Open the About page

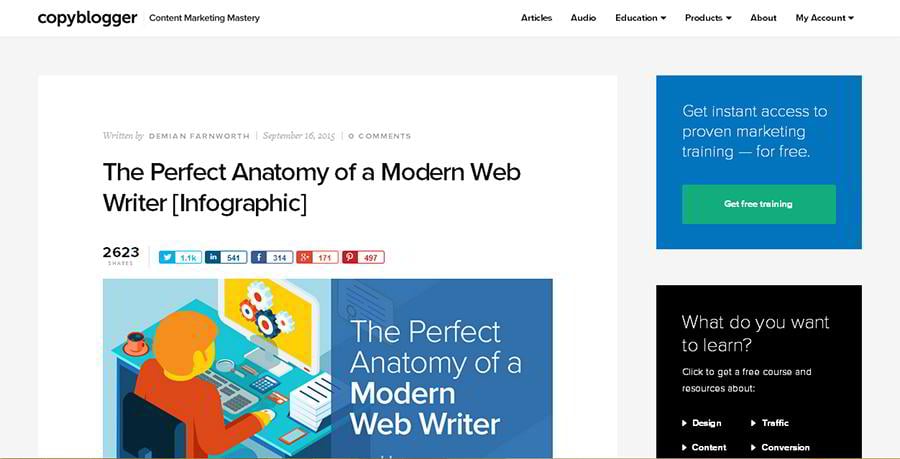(x=763, y=18)
